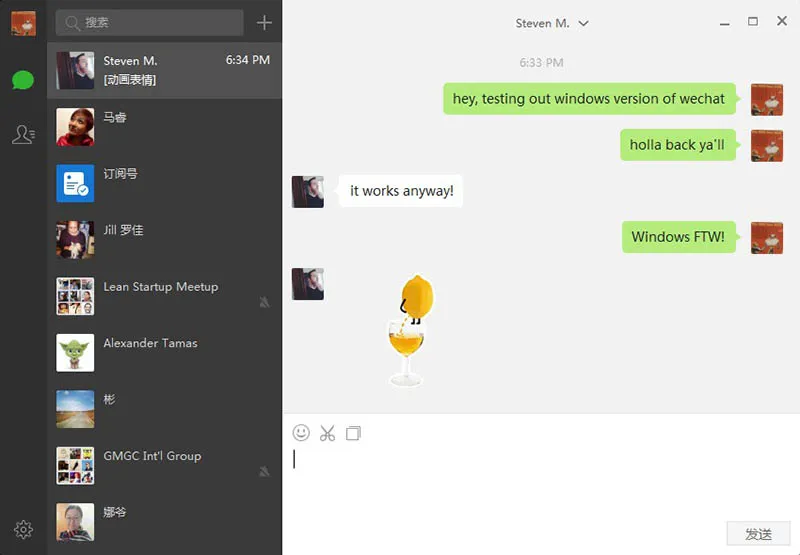Click GMGC Int'l Group avatar collage
The width and height of the screenshot is (800, 555).
75,466
